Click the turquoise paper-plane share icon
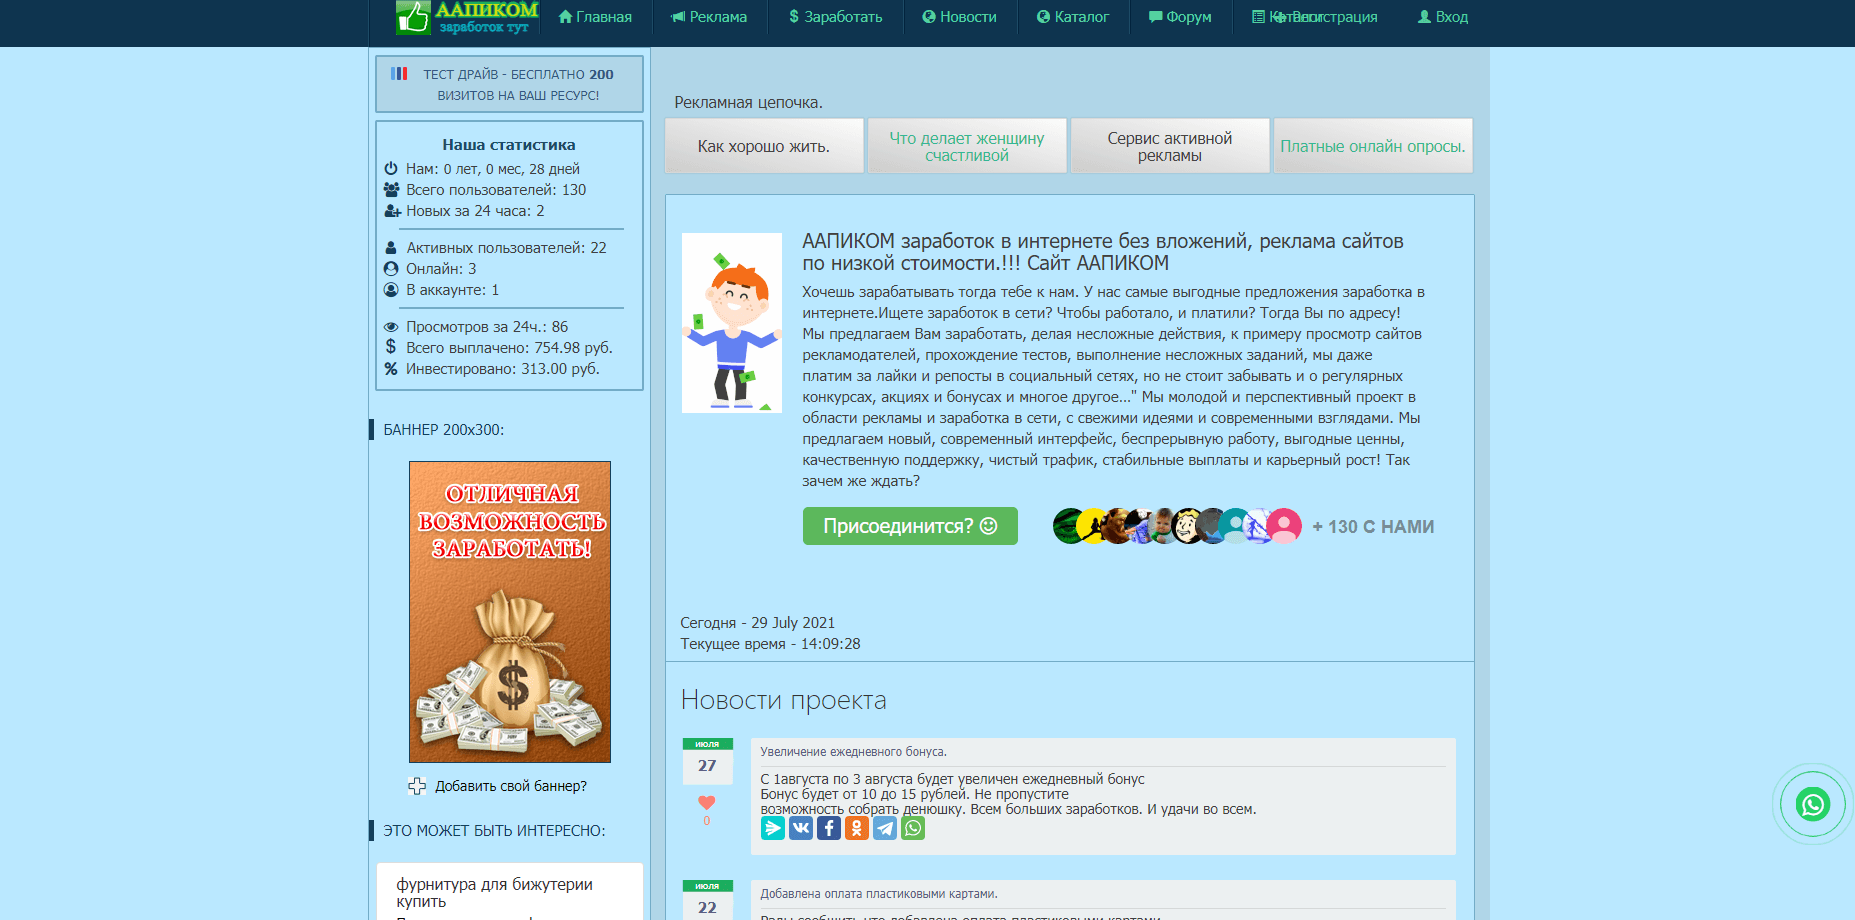The height and width of the screenshot is (920, 1855). 773,828
